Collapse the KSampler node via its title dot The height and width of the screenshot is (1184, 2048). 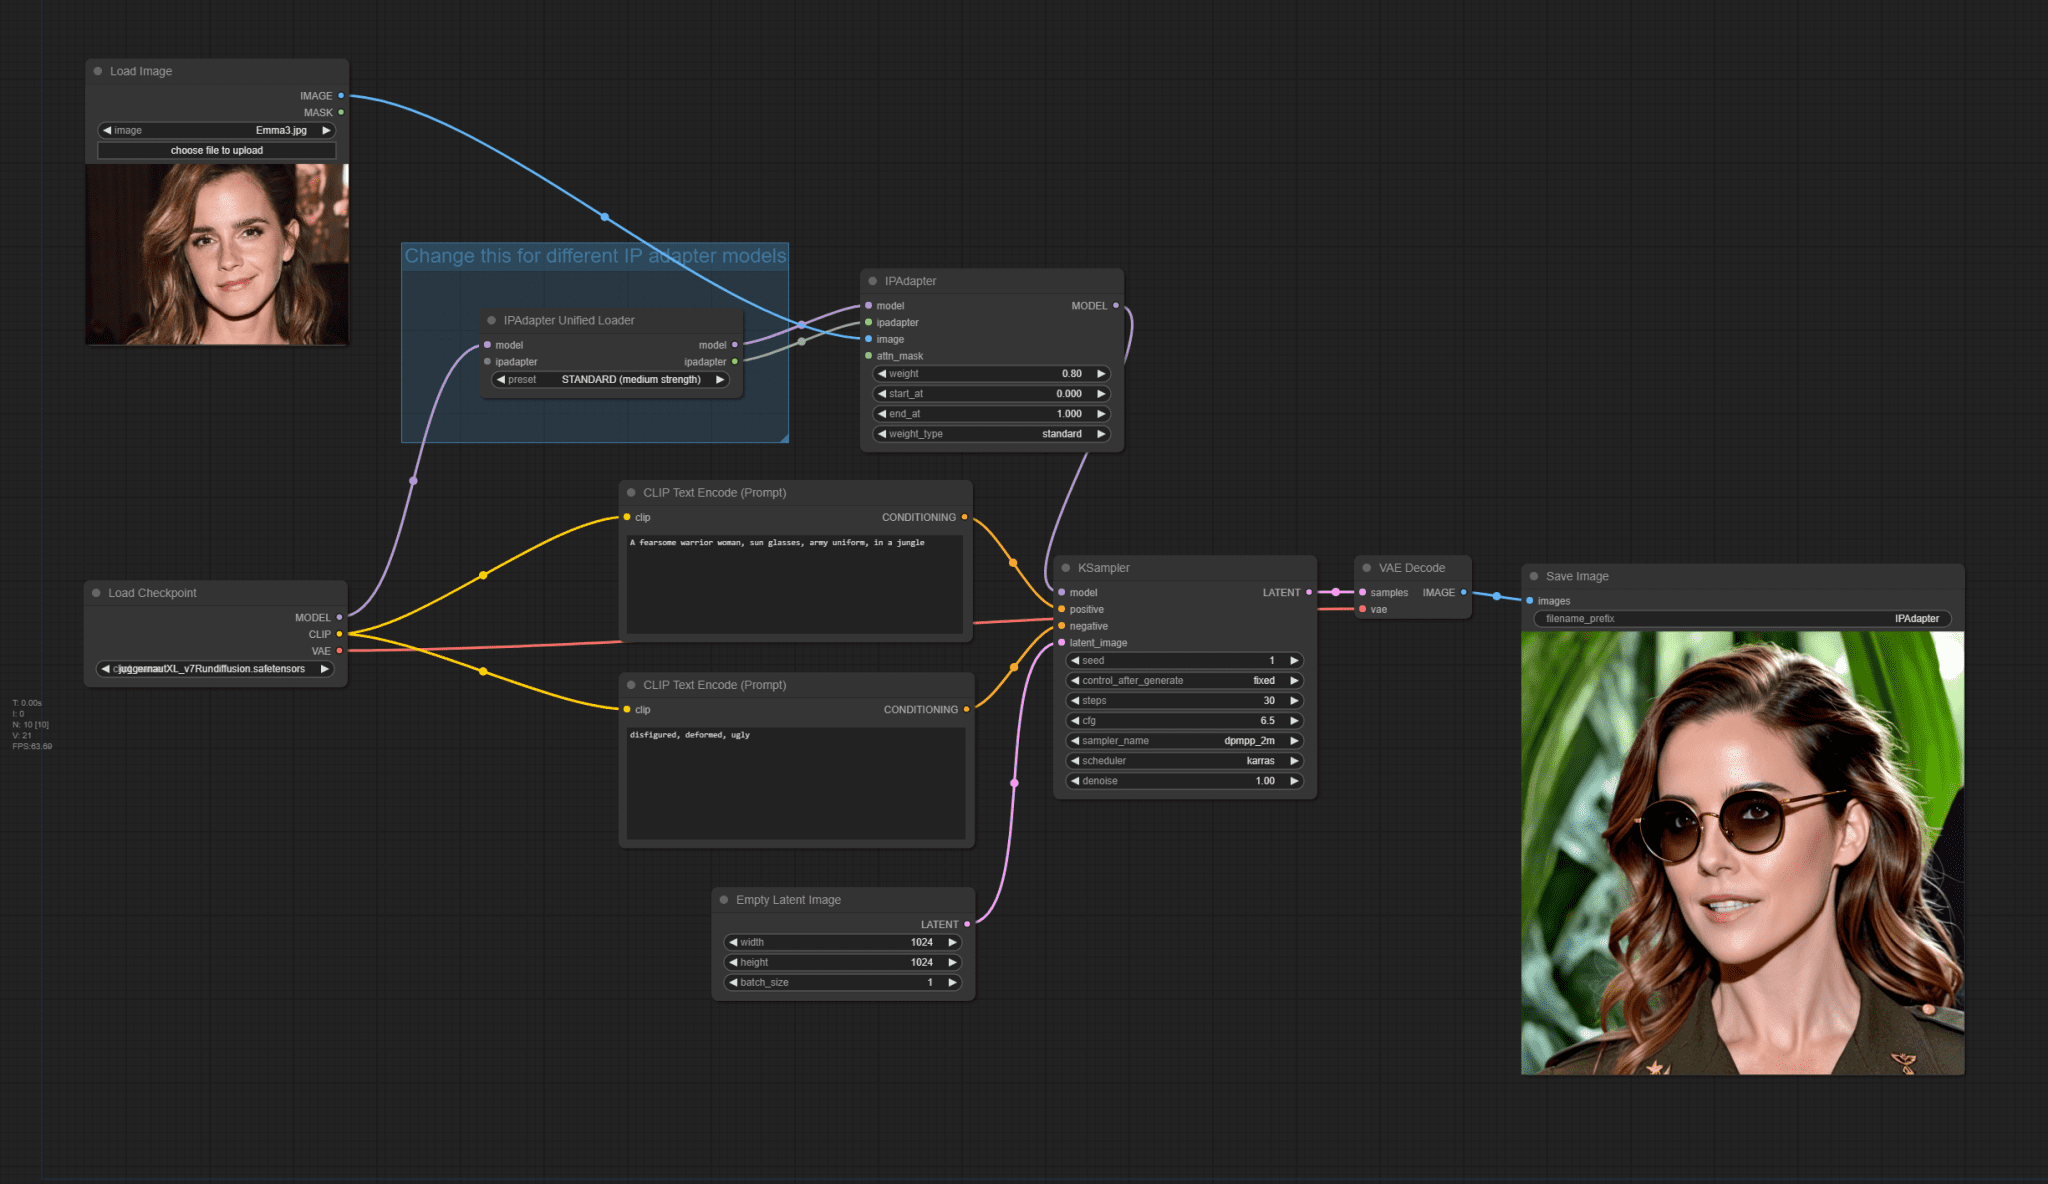1066,568
